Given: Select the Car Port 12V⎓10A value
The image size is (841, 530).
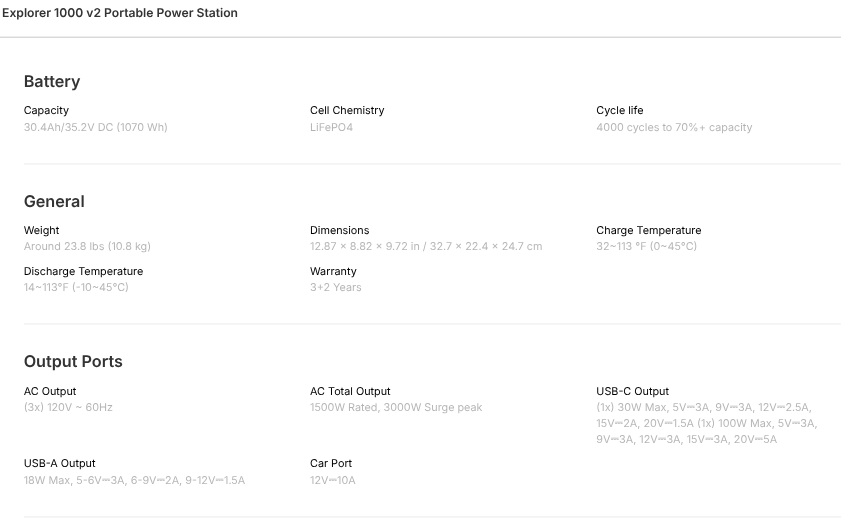Looking at the screenshot, I should click(333, 480).
